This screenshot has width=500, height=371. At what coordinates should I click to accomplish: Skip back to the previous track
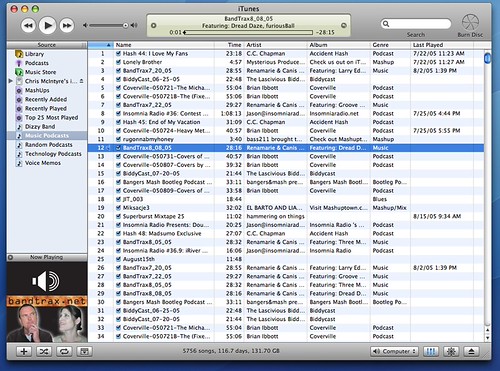click(28, 25)
